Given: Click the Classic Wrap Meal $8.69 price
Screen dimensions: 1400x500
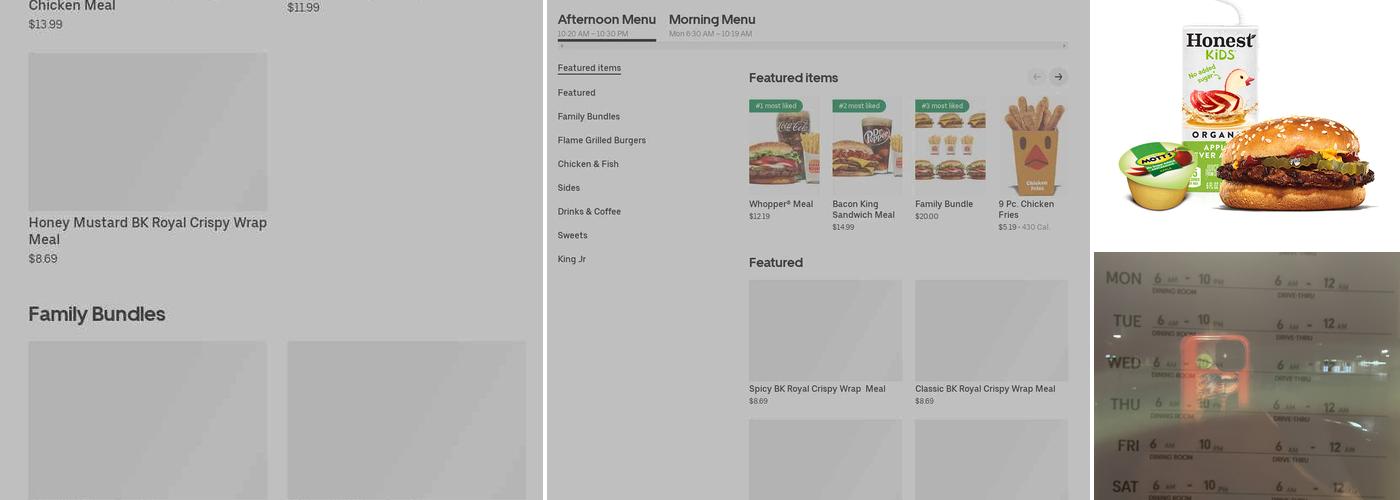Looking at the screenshot, I should [925, 401].
